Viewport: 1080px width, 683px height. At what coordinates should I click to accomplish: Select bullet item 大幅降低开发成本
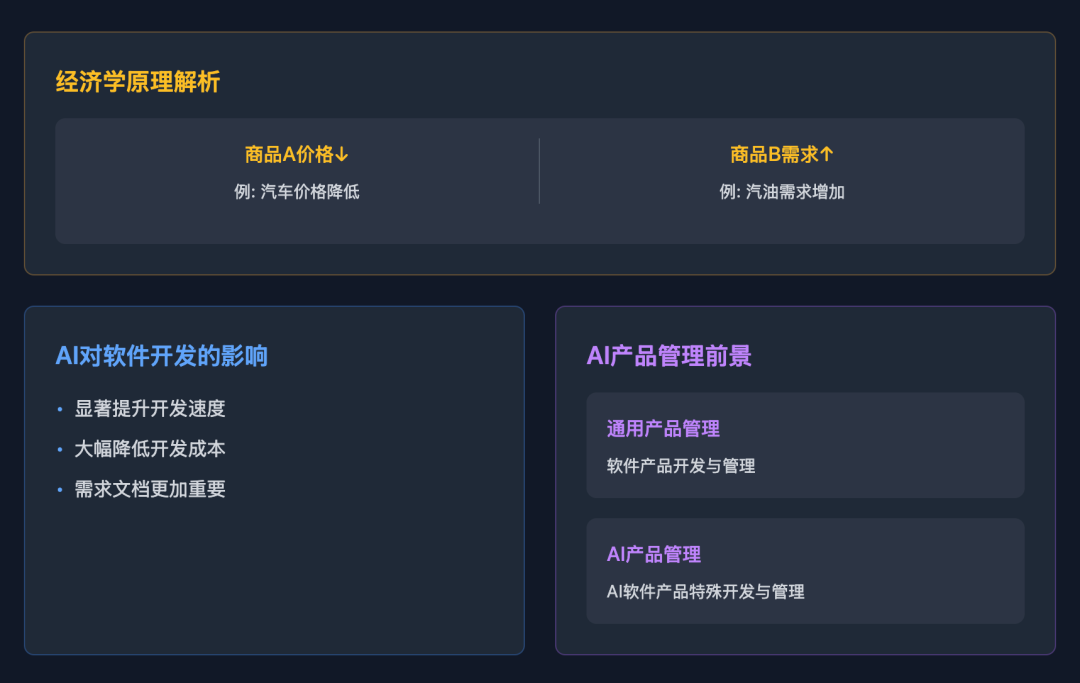[x=149, y=449]
